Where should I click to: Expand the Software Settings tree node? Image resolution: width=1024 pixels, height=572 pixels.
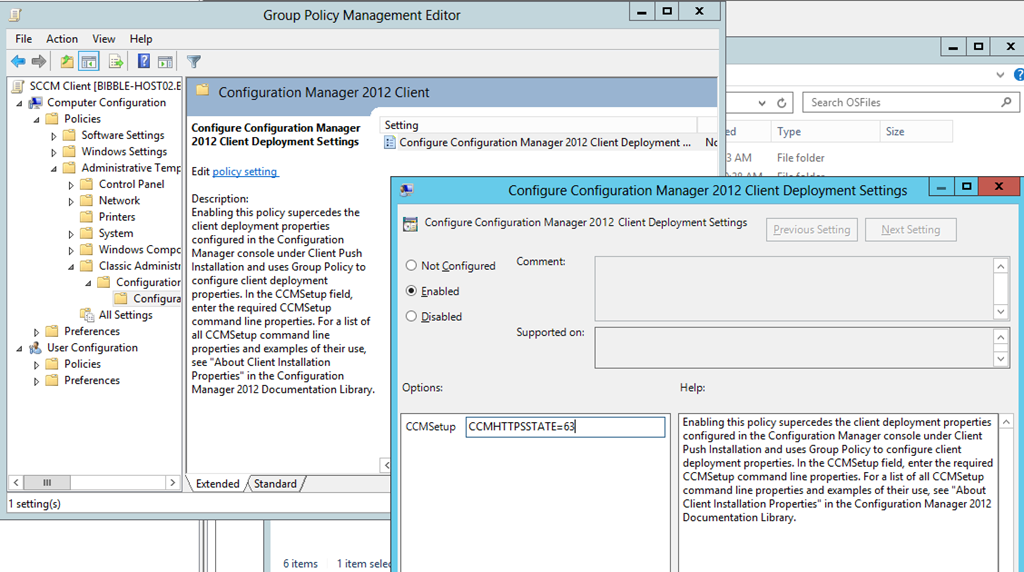click(54, 135)
